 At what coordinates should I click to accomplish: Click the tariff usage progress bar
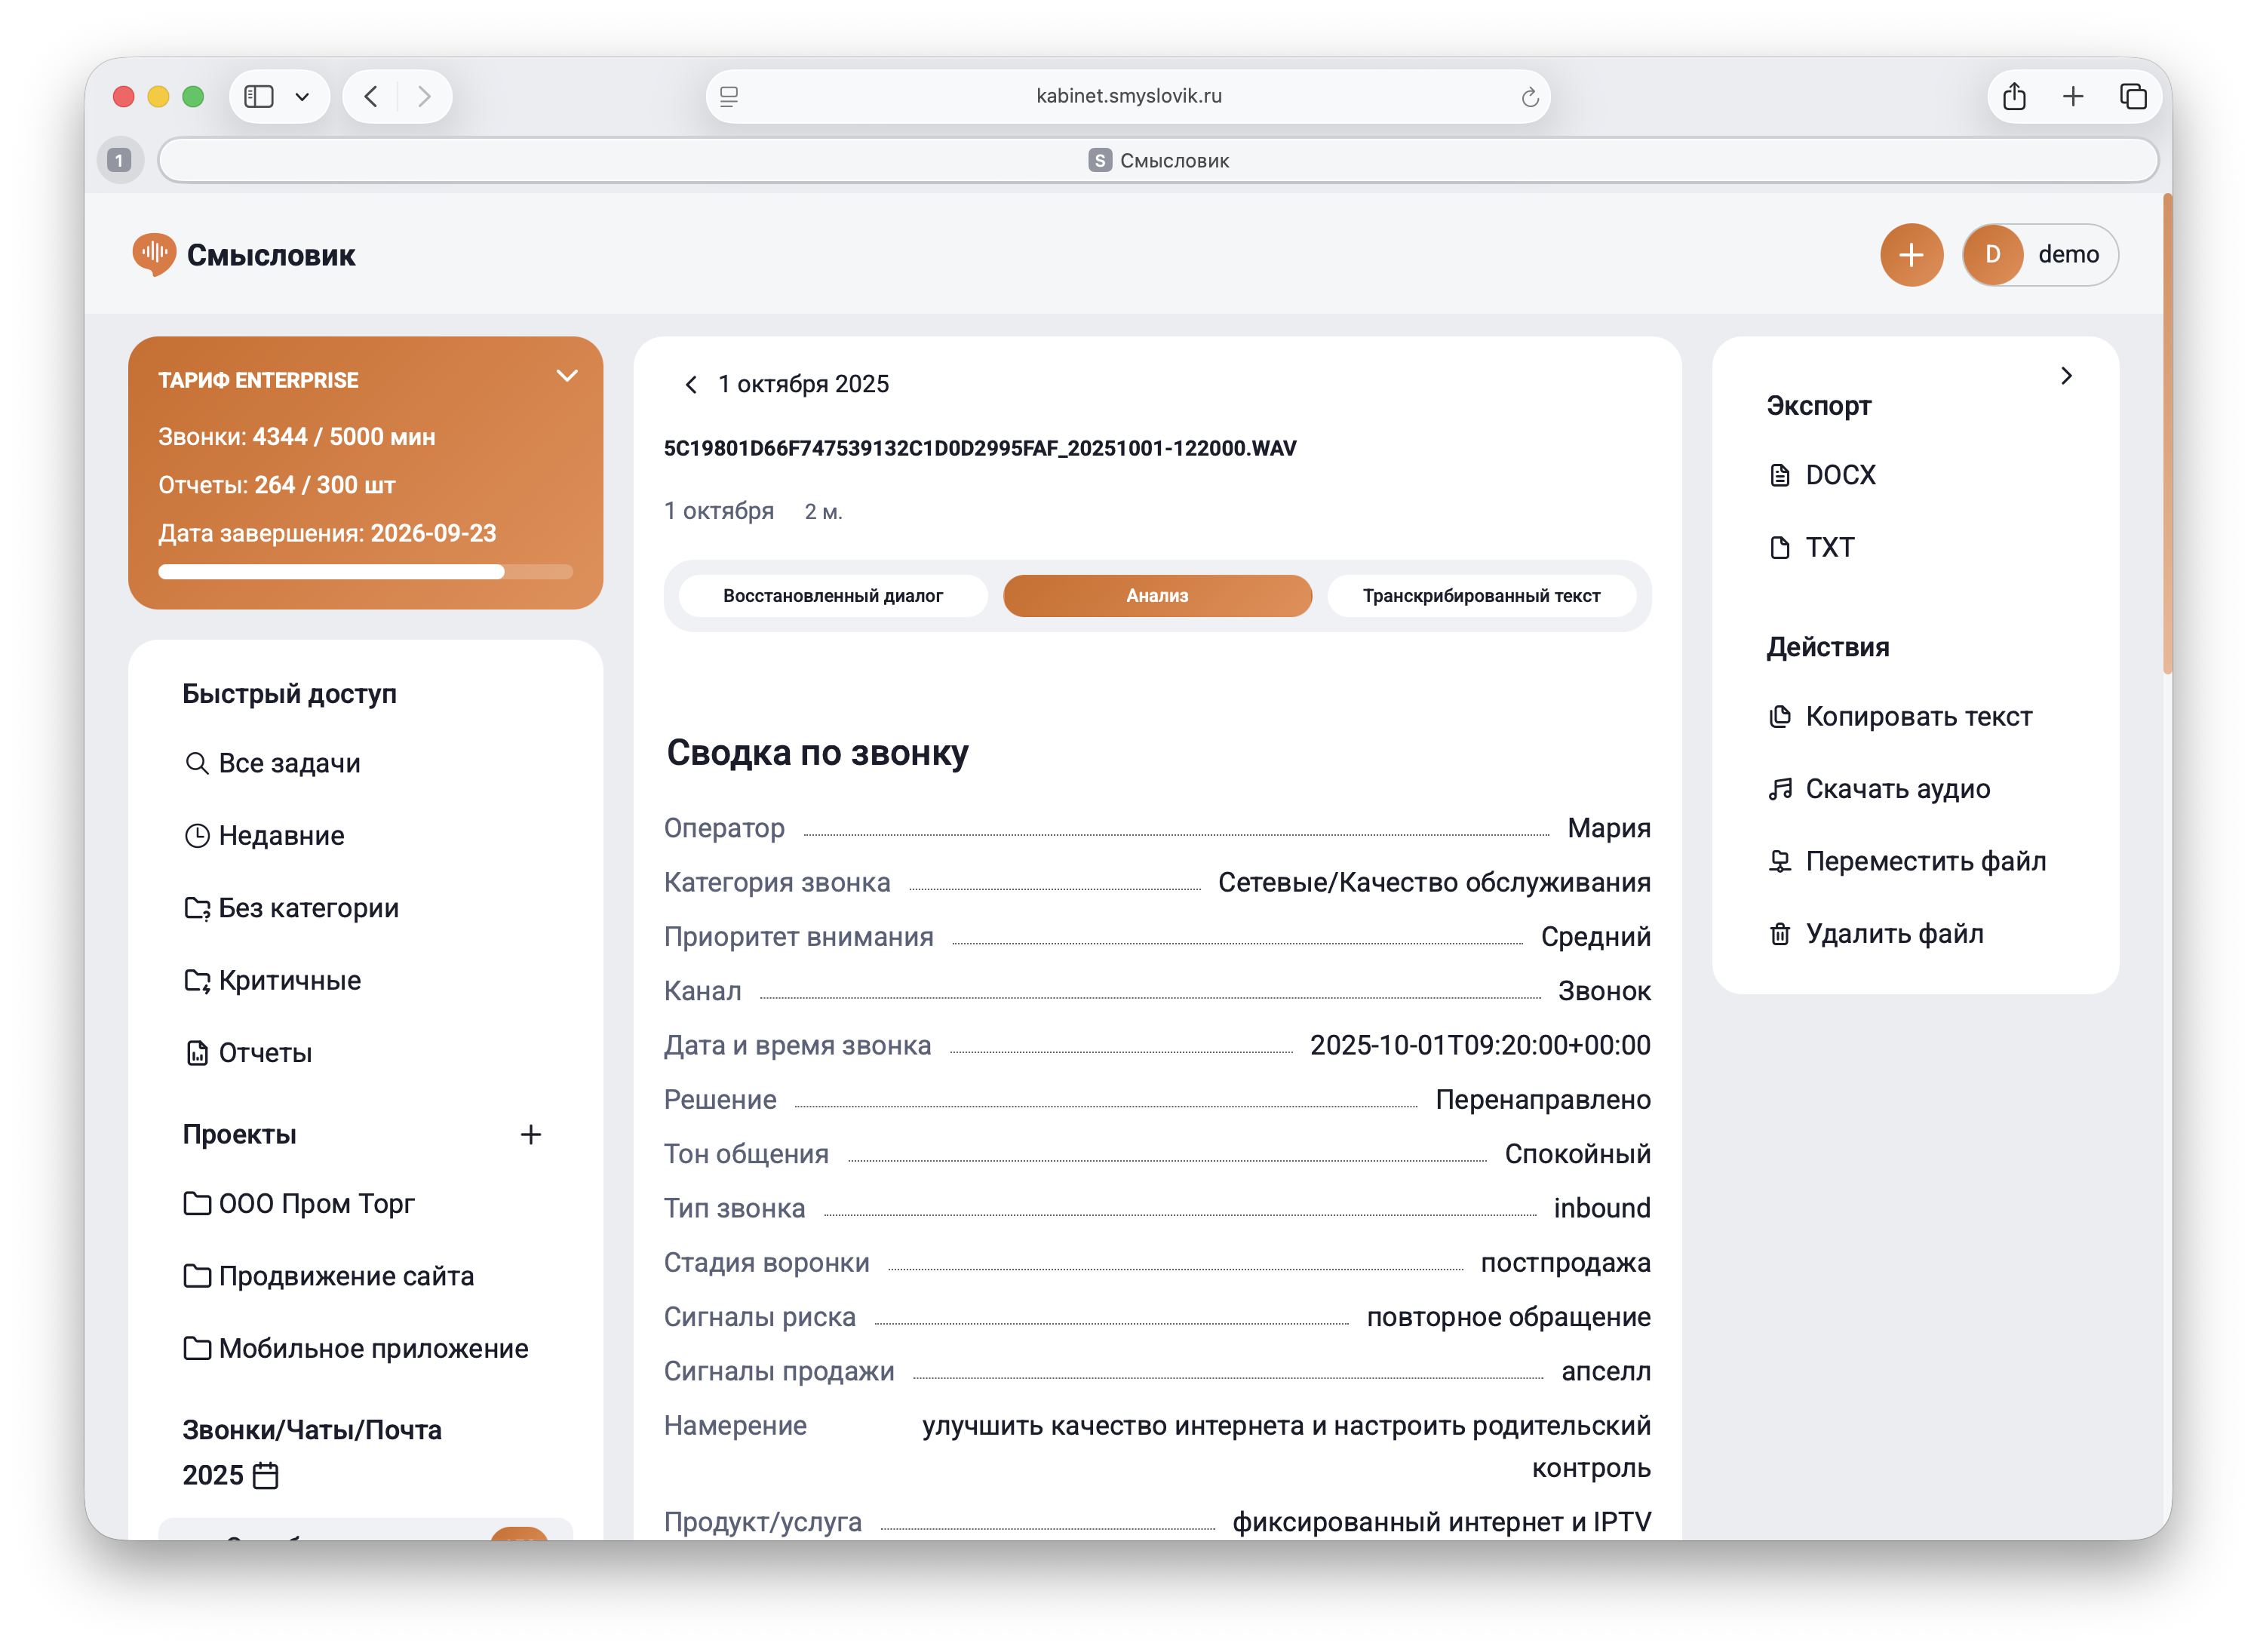[365, 572]
